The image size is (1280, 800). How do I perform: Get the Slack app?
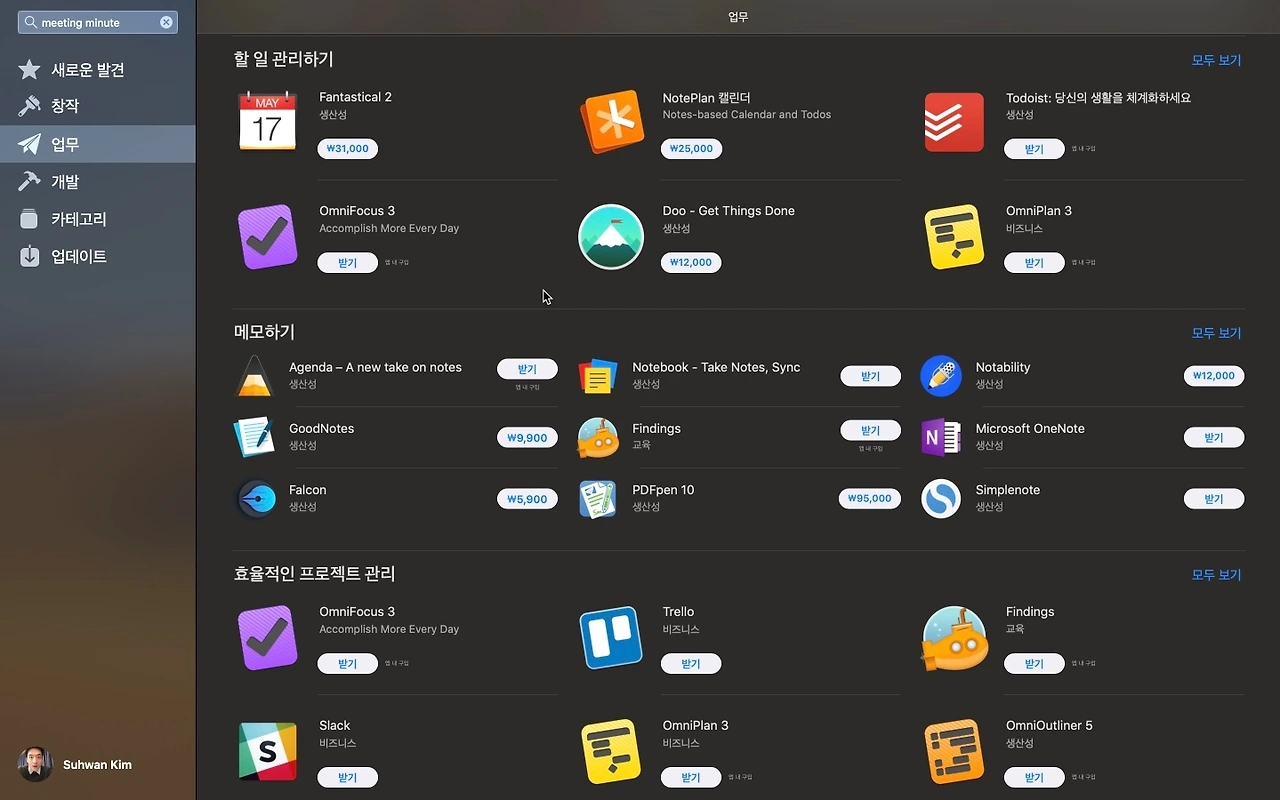[348, 777]
